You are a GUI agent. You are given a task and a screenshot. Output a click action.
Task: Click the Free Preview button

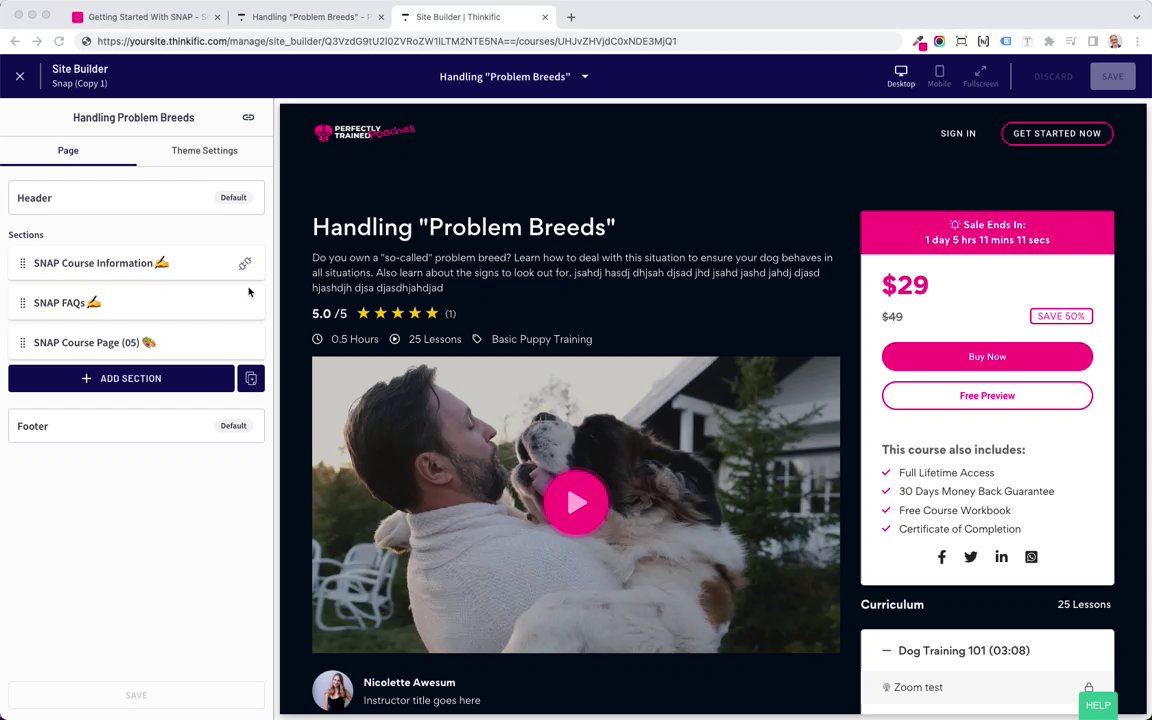pyautogui.click(x=987, y=395)
